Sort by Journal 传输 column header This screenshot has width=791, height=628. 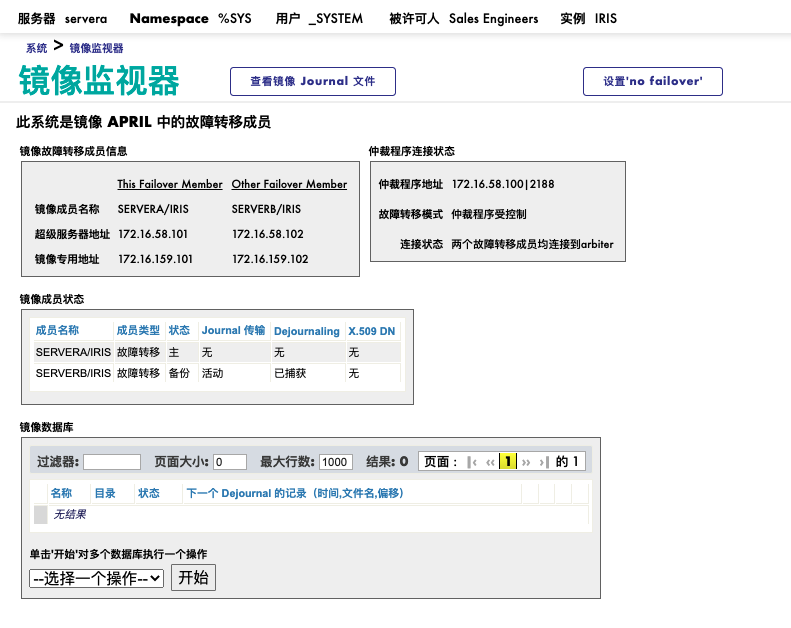click(233, 331)
